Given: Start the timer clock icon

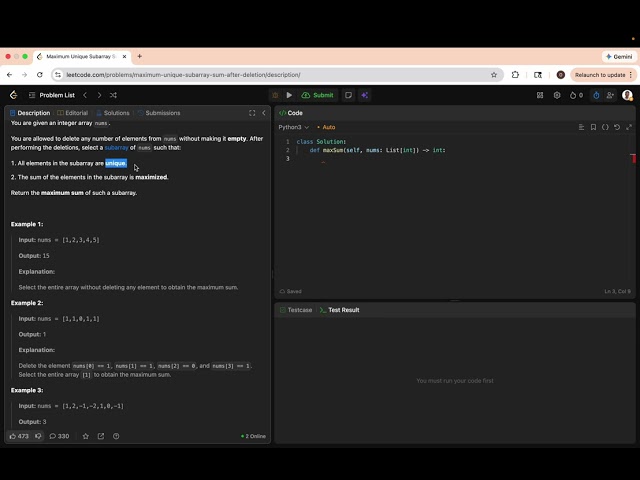Looking at the screenshot, I should [596, 95].
